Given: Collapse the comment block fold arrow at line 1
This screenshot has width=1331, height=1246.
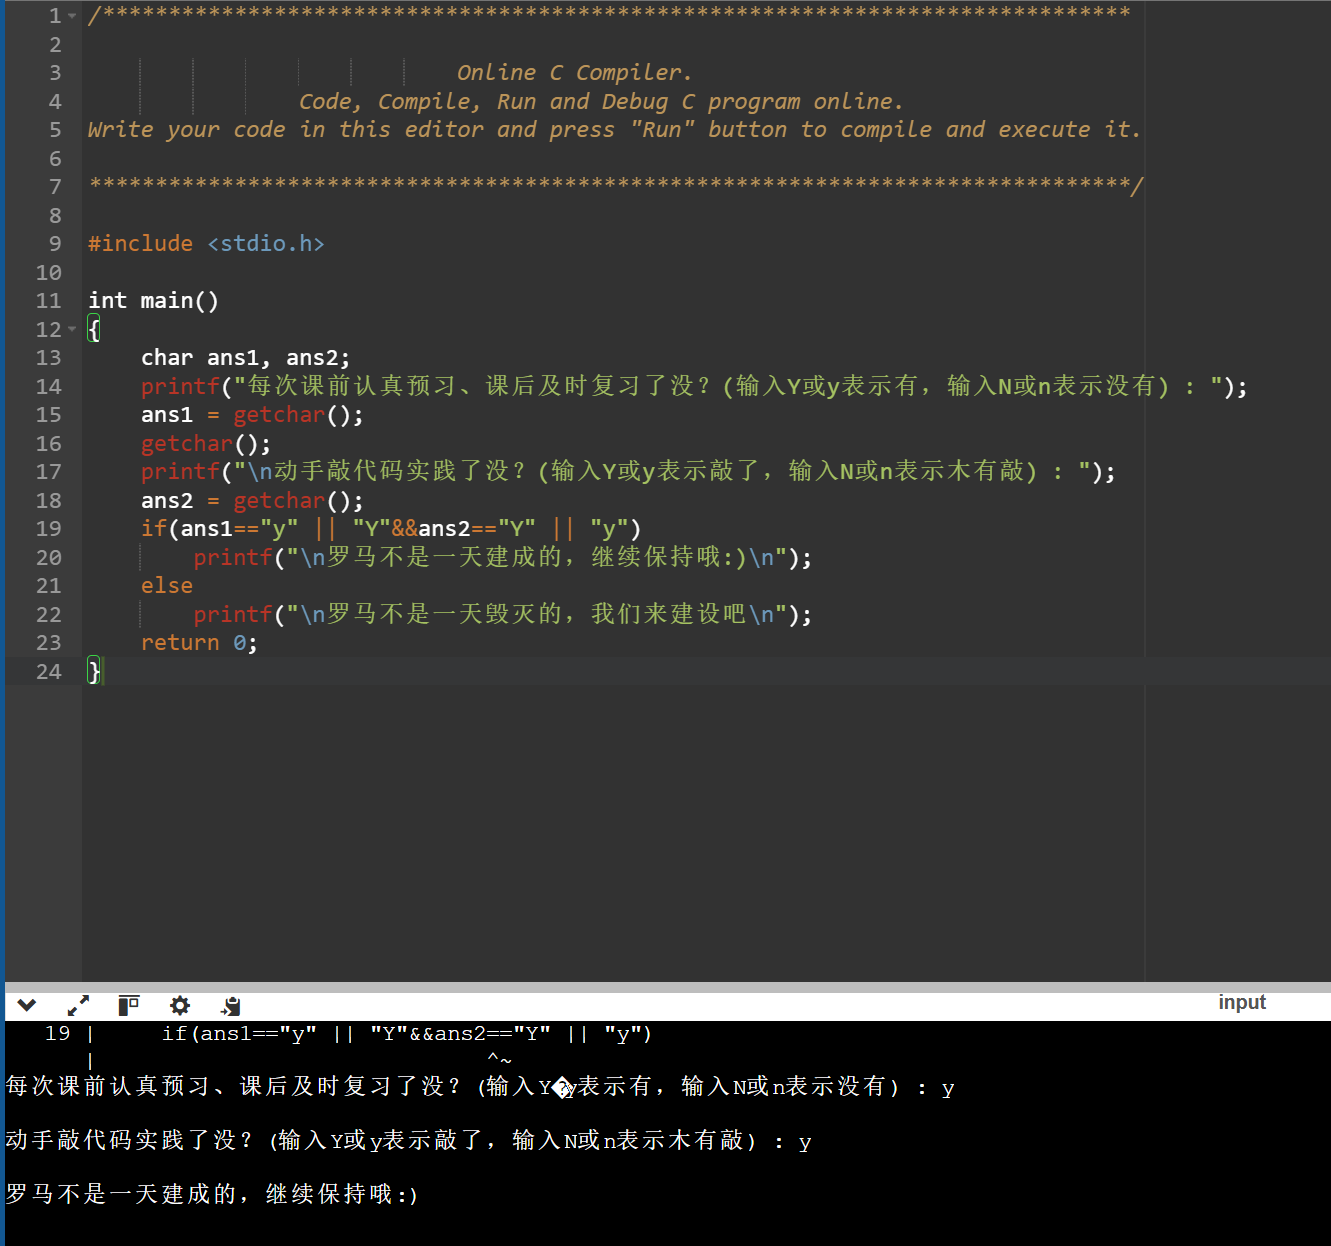Looking at the screenshot, I should point(72,16).
